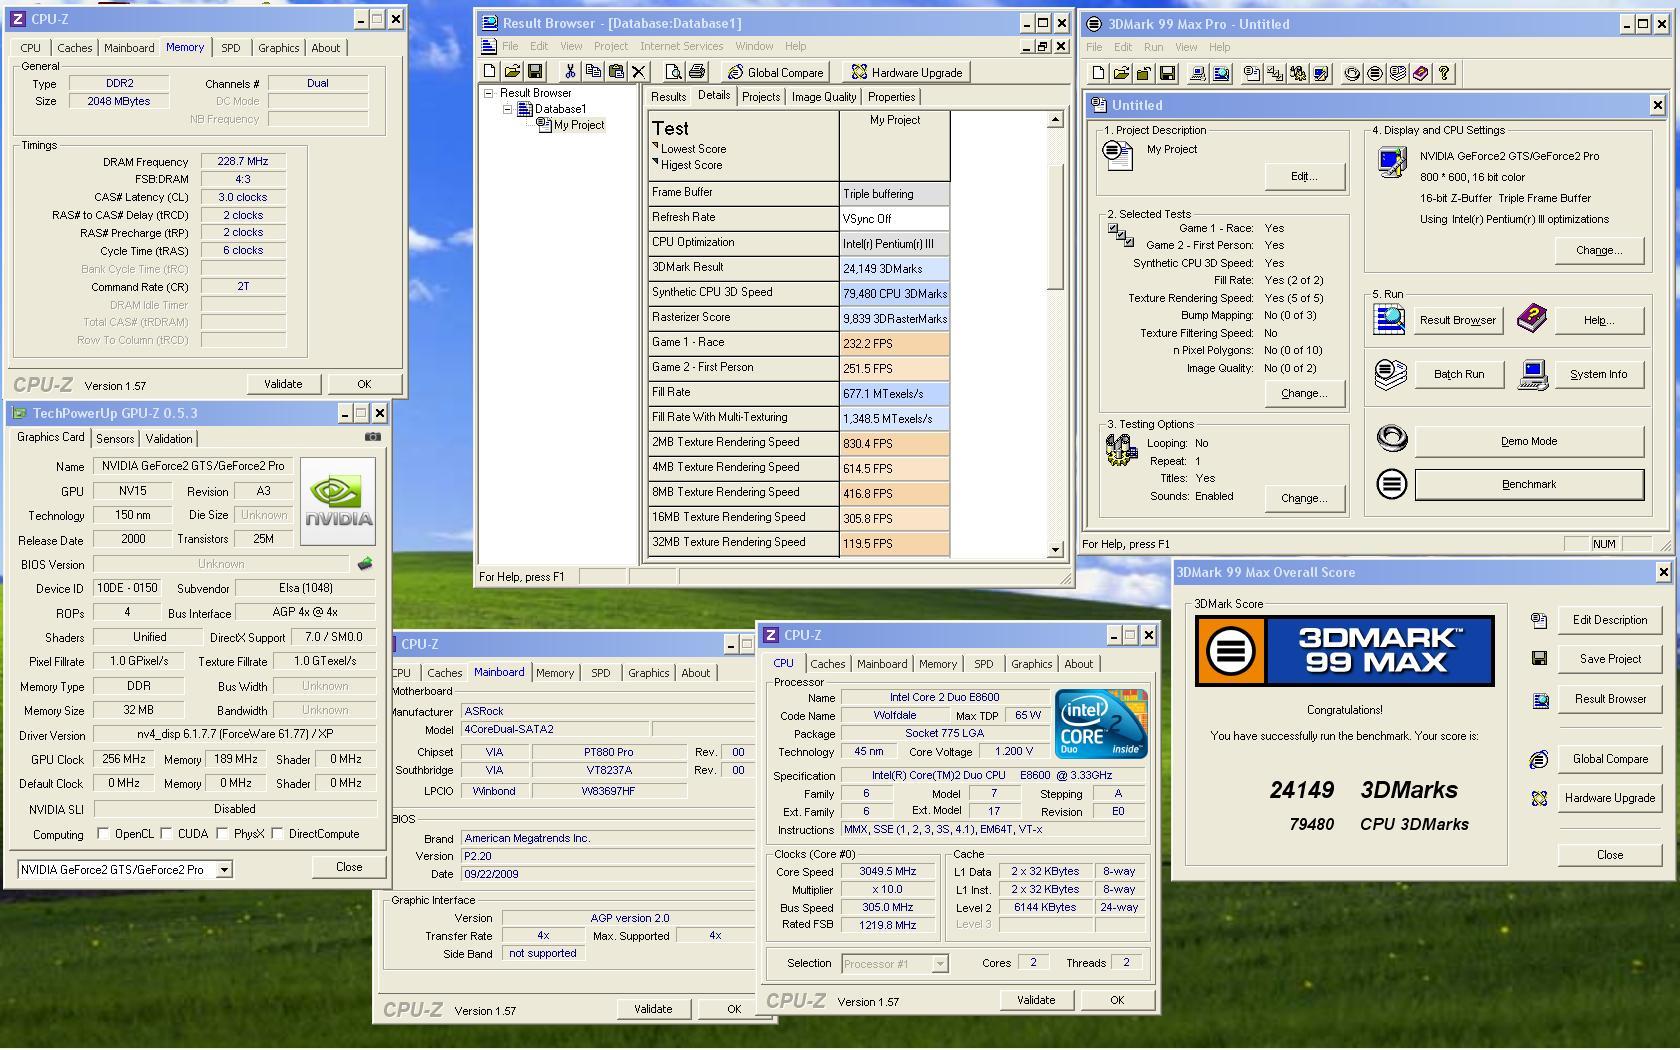
Task: Click the project description icon in 3DMark toolbar
Action: tap(1252, 73)
